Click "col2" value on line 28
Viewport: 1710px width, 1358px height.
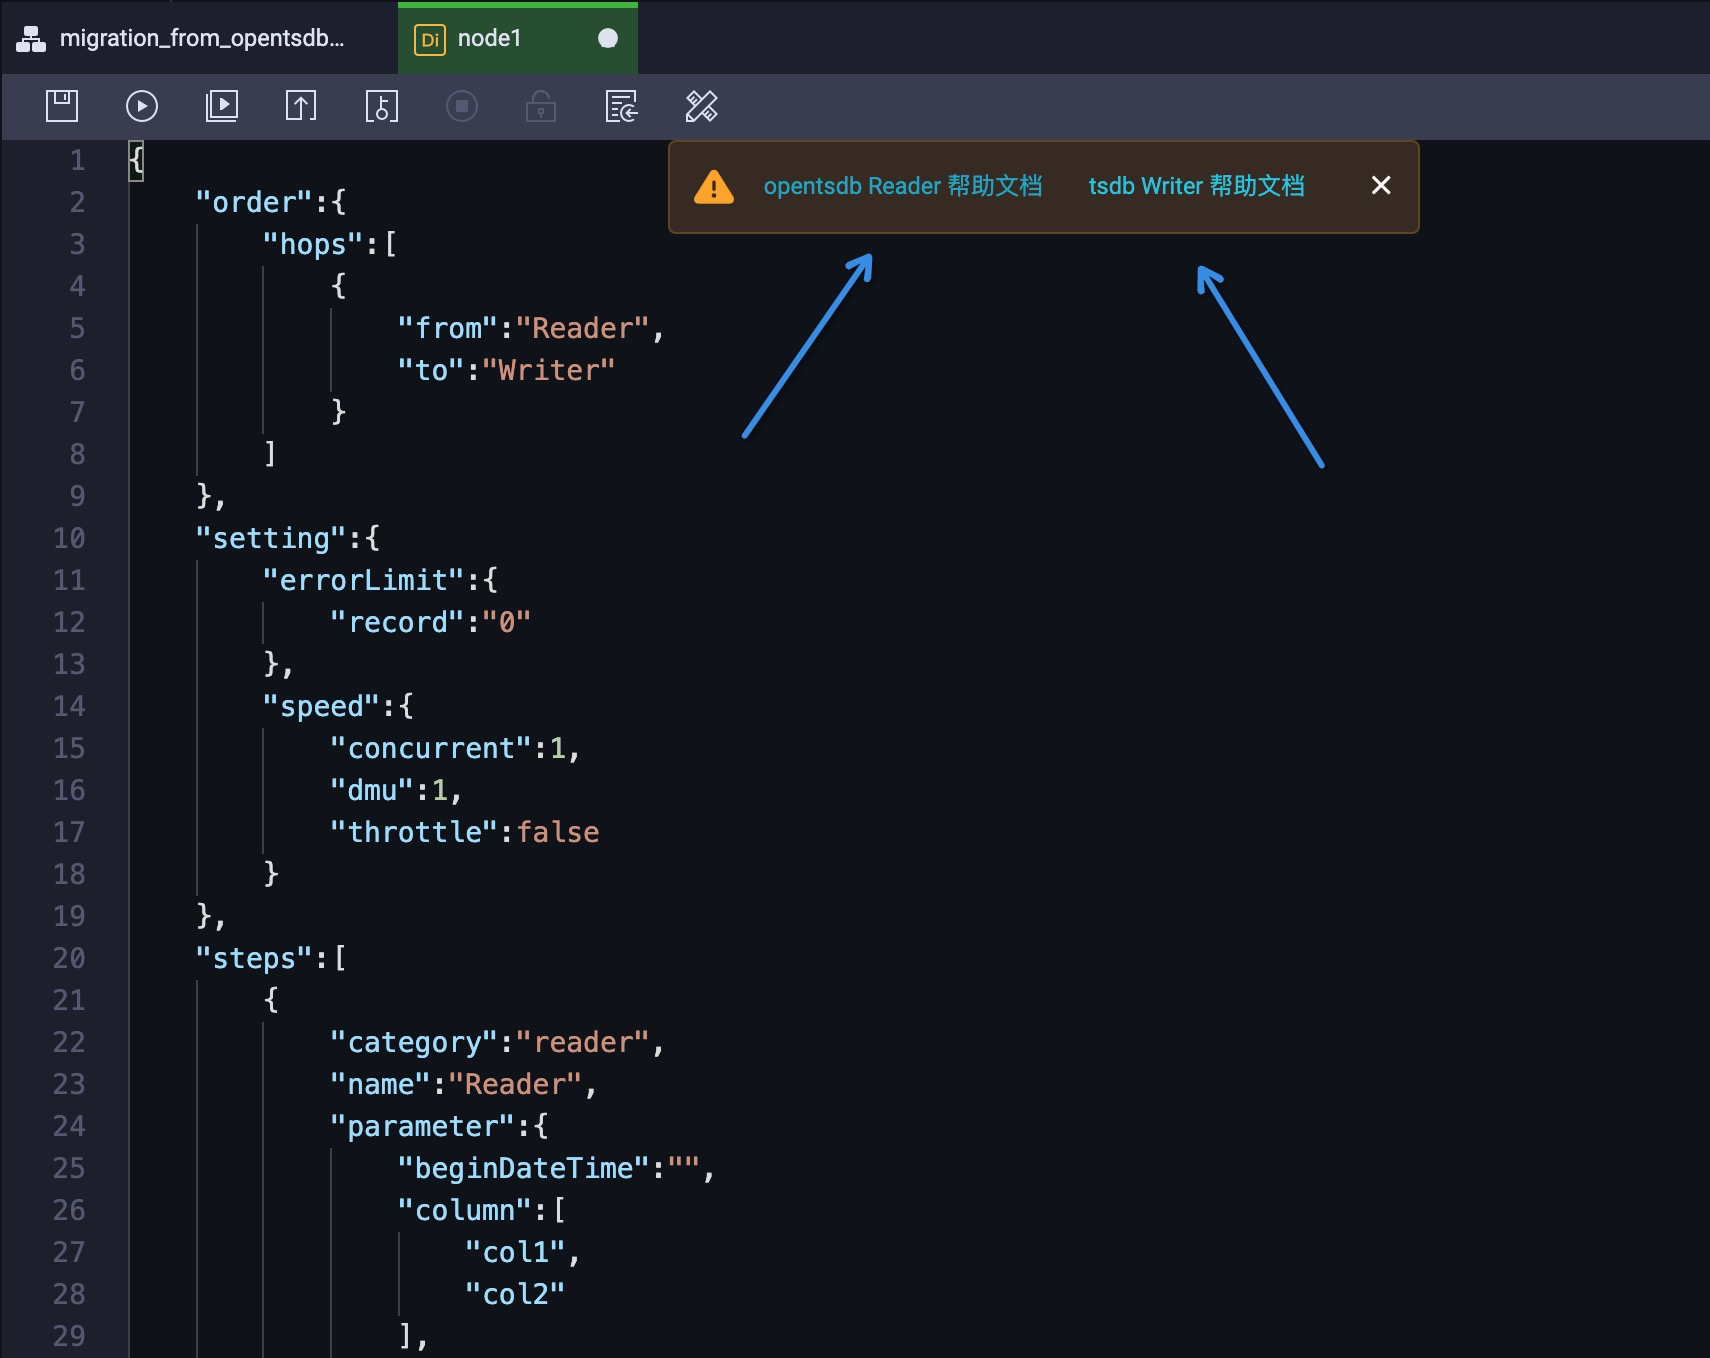tap(516, 1294)
